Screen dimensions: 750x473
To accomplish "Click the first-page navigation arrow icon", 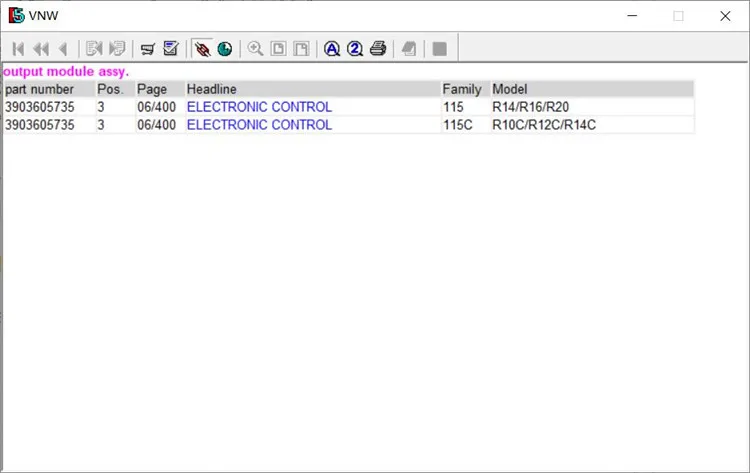I will click(18, 49).
